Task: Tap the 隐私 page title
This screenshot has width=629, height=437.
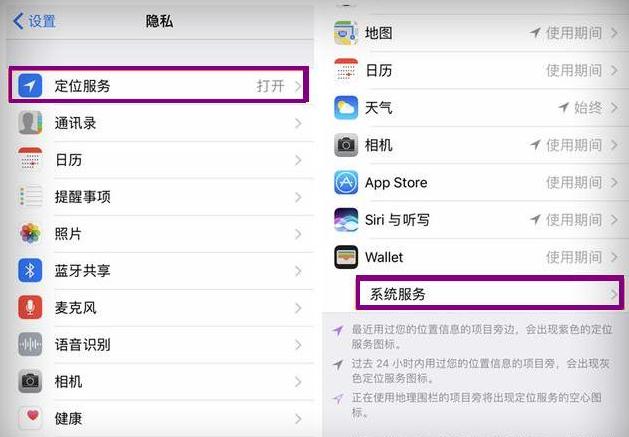Action: 159,21
